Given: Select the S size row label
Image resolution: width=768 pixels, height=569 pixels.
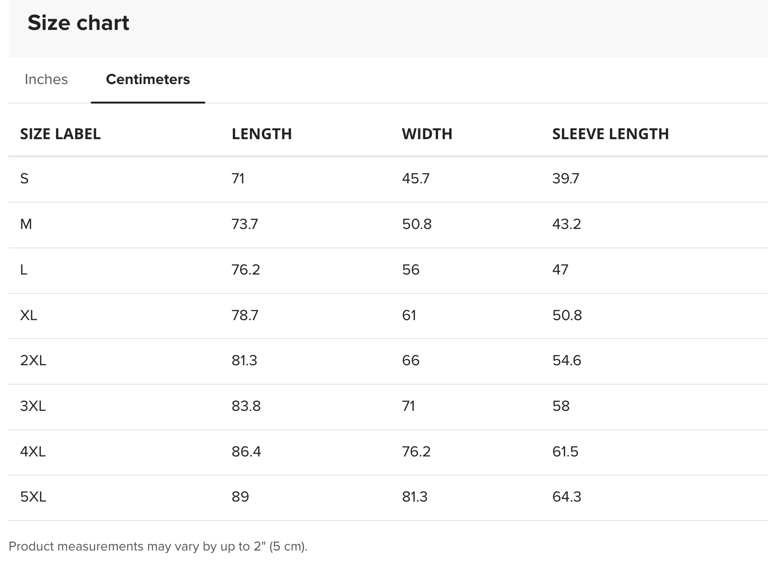Looking at the screenshot, I should (24, 178).
